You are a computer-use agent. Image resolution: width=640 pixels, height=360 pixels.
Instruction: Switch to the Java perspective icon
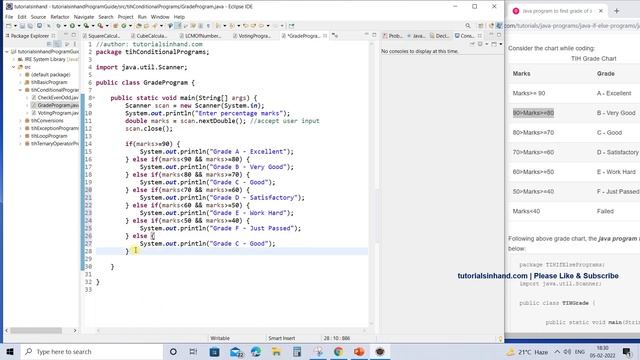(x=499, y=26)
